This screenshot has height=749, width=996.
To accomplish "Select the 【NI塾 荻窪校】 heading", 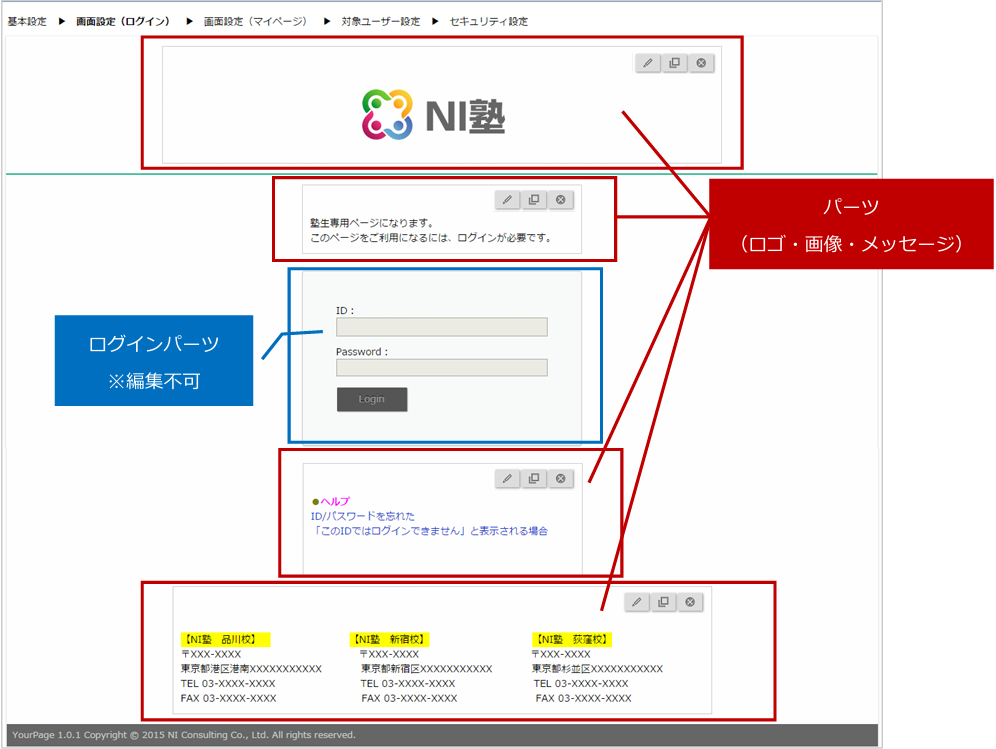I will tap(572, 639).
